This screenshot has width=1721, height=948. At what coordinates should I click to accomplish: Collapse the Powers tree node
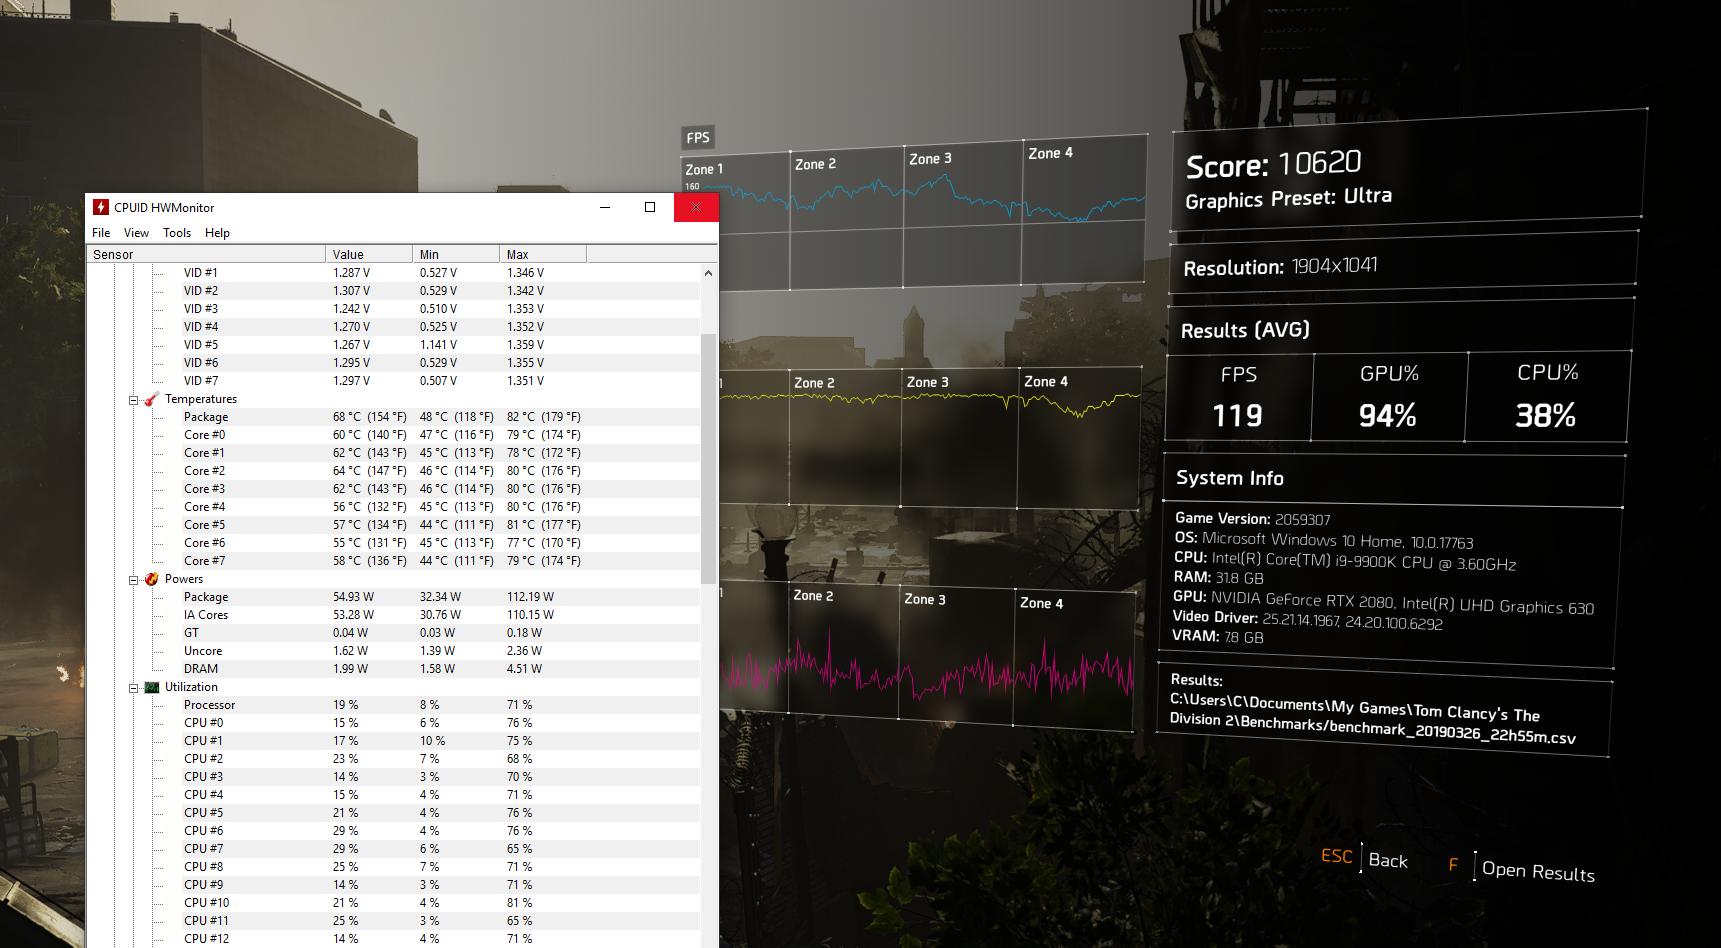click(x=133, y=580)
